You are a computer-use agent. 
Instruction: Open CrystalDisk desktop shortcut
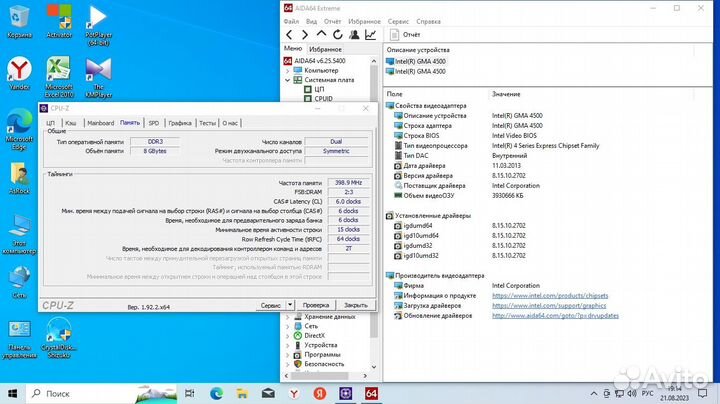pos(59,338)
